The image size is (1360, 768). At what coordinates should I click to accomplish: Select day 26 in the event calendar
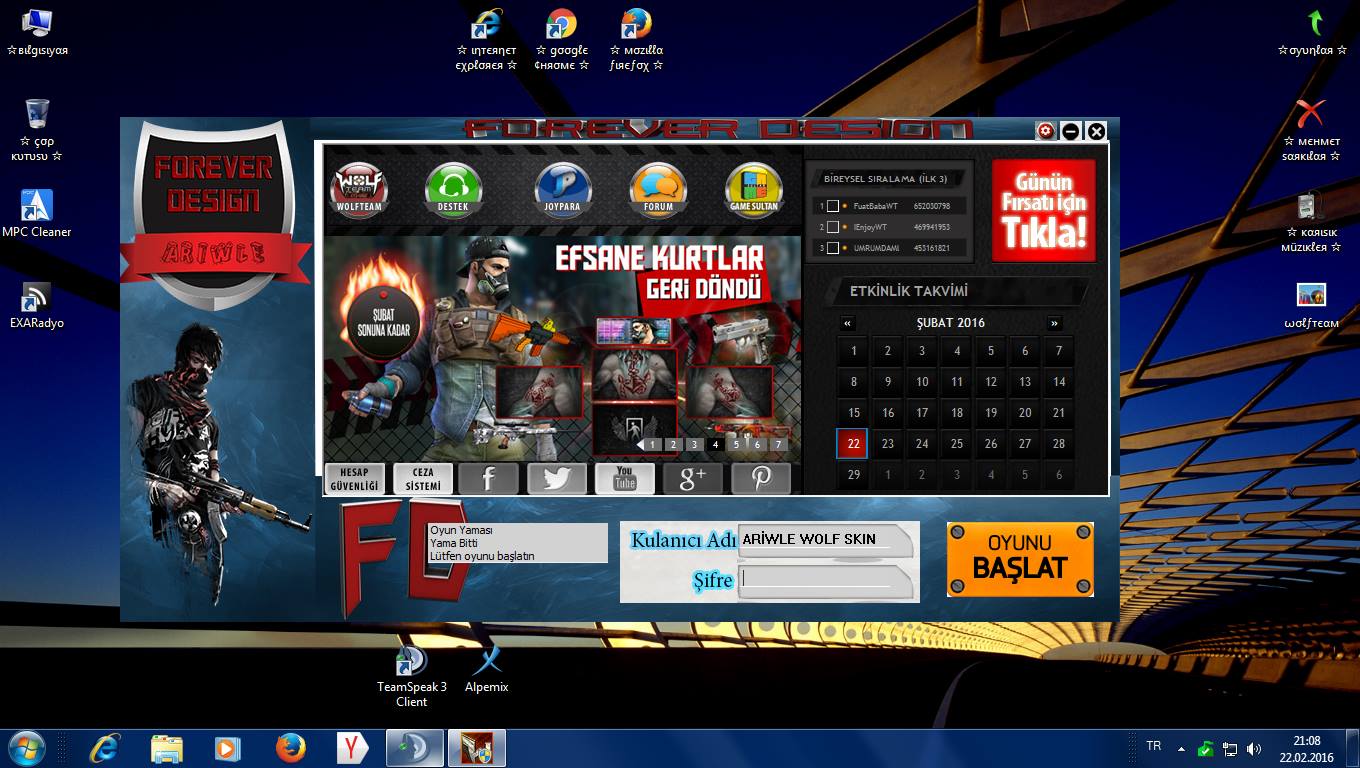991,444
